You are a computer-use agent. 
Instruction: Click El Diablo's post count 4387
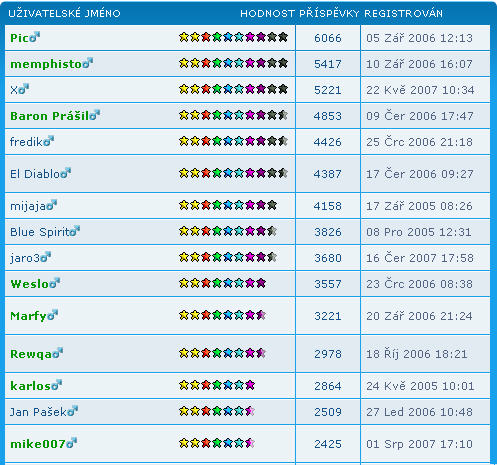point(328,174)
